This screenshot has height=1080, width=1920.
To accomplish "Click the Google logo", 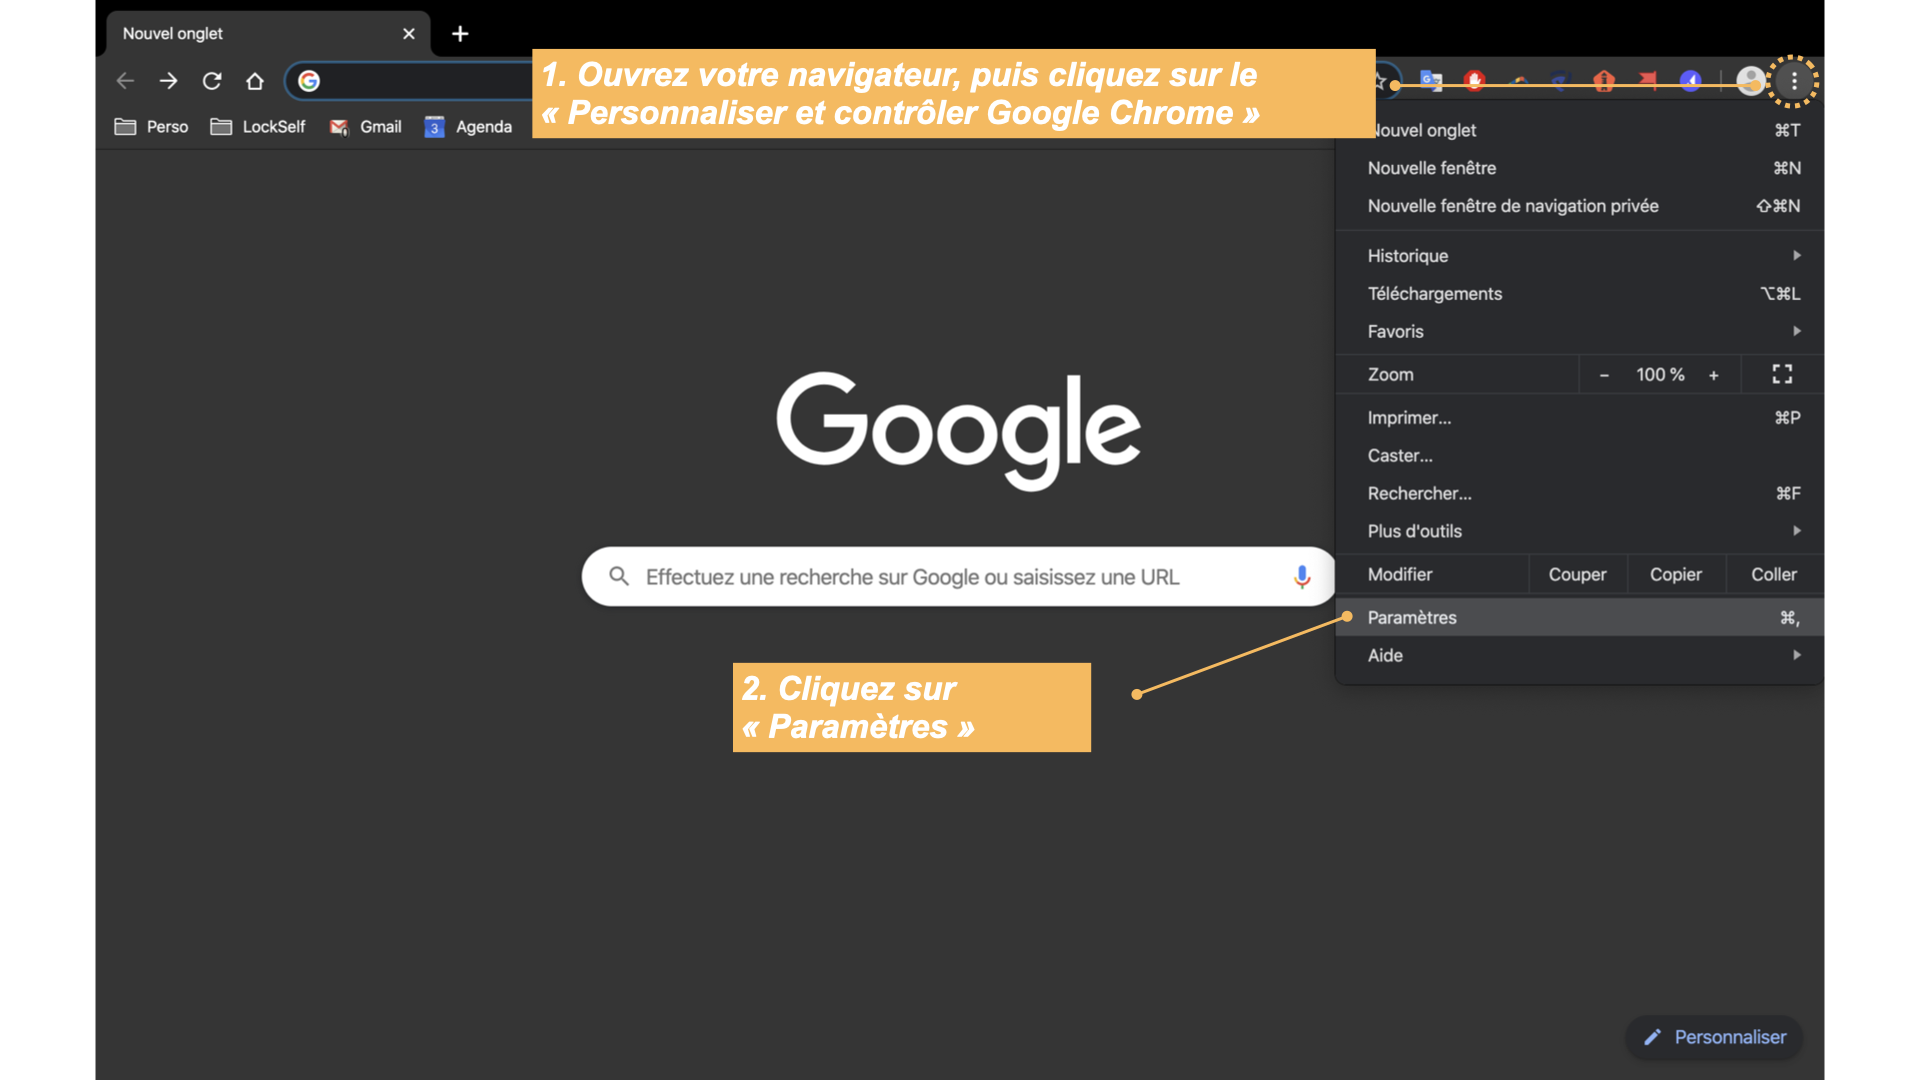I will (x=958, y=430).
